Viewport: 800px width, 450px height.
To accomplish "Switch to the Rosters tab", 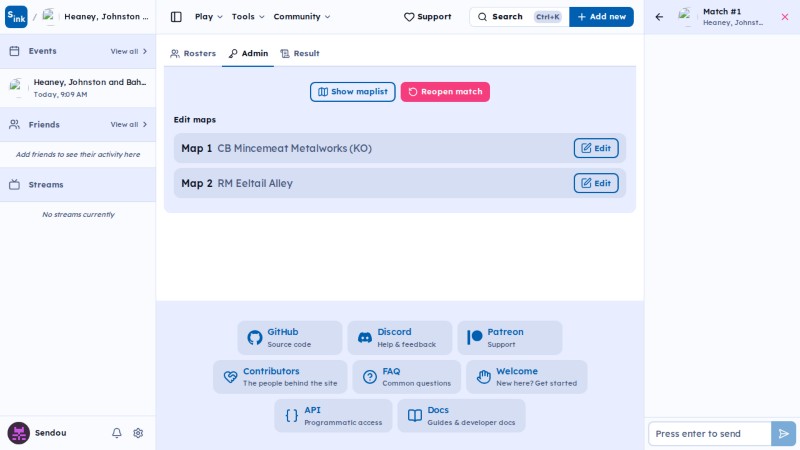I will tap(193, 54).
